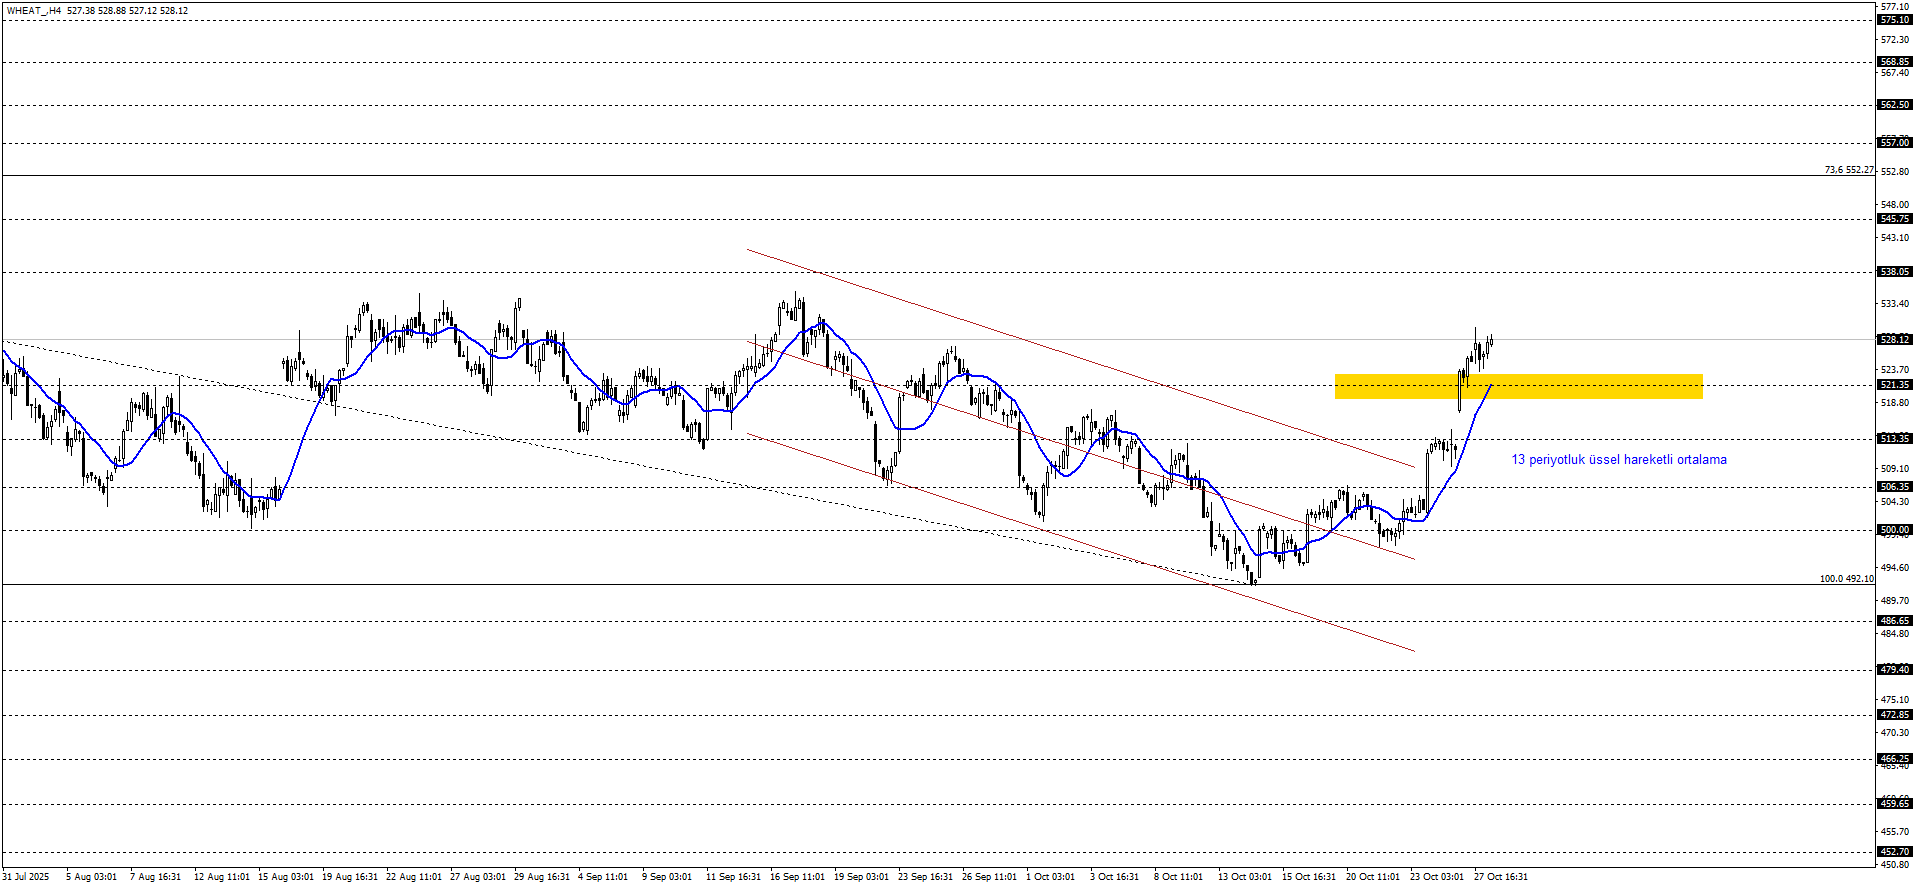Viewport: 1916px width, 888px height.
Task: Click the 562.50 price level tag
Action: pos(1895,105)
